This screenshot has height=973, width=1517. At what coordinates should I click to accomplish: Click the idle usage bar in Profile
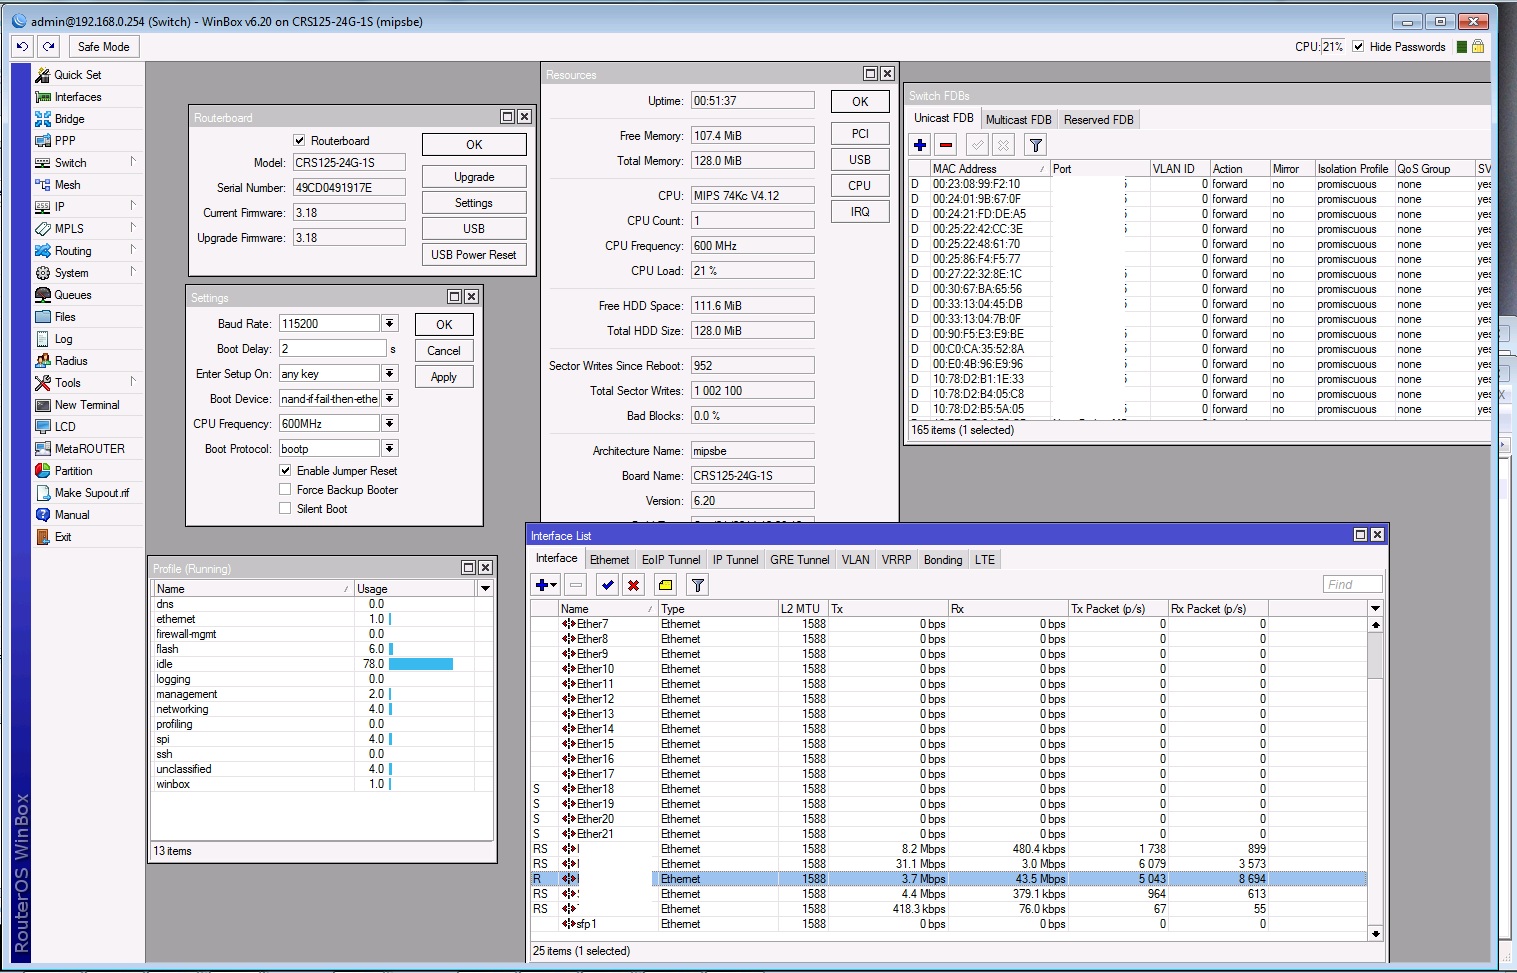pyautogui.click(x=420, y=664)
